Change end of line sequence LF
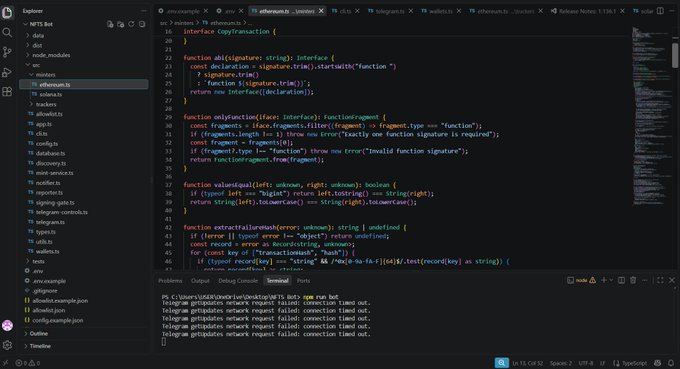Screen dimensions: 680x369 tap(603, 363)
